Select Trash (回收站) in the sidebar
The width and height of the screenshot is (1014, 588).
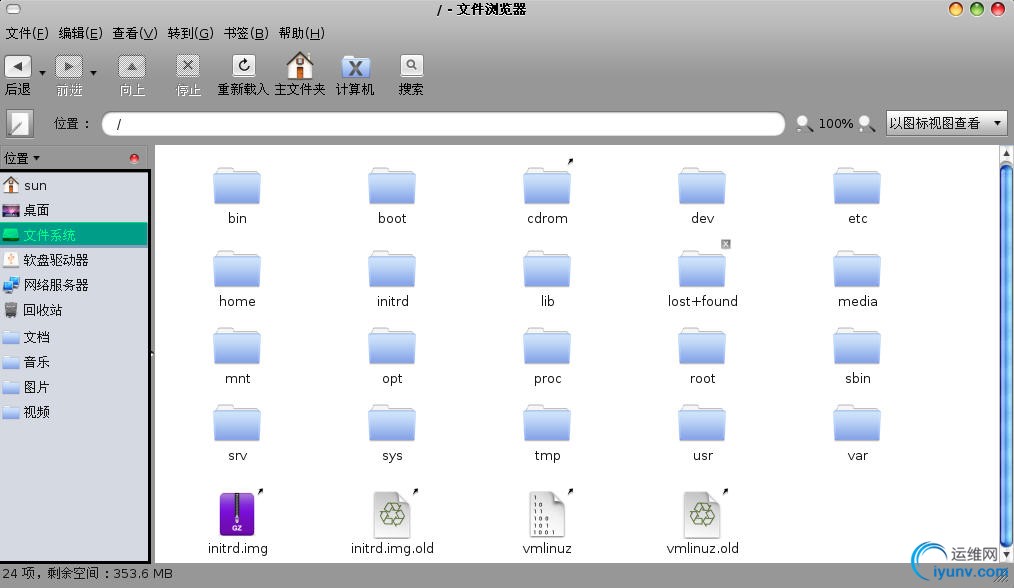tap(42, 310)
